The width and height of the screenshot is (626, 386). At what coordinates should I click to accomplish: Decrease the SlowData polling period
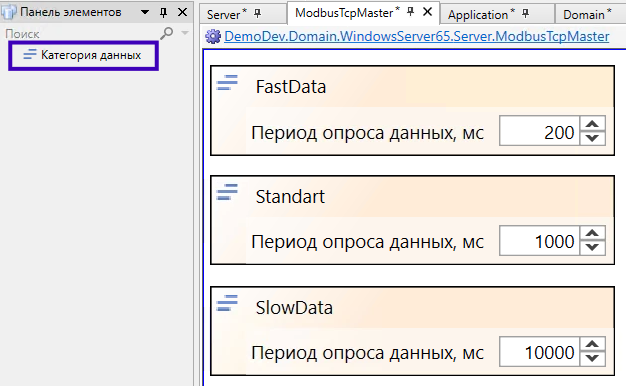tap(592, 358)
